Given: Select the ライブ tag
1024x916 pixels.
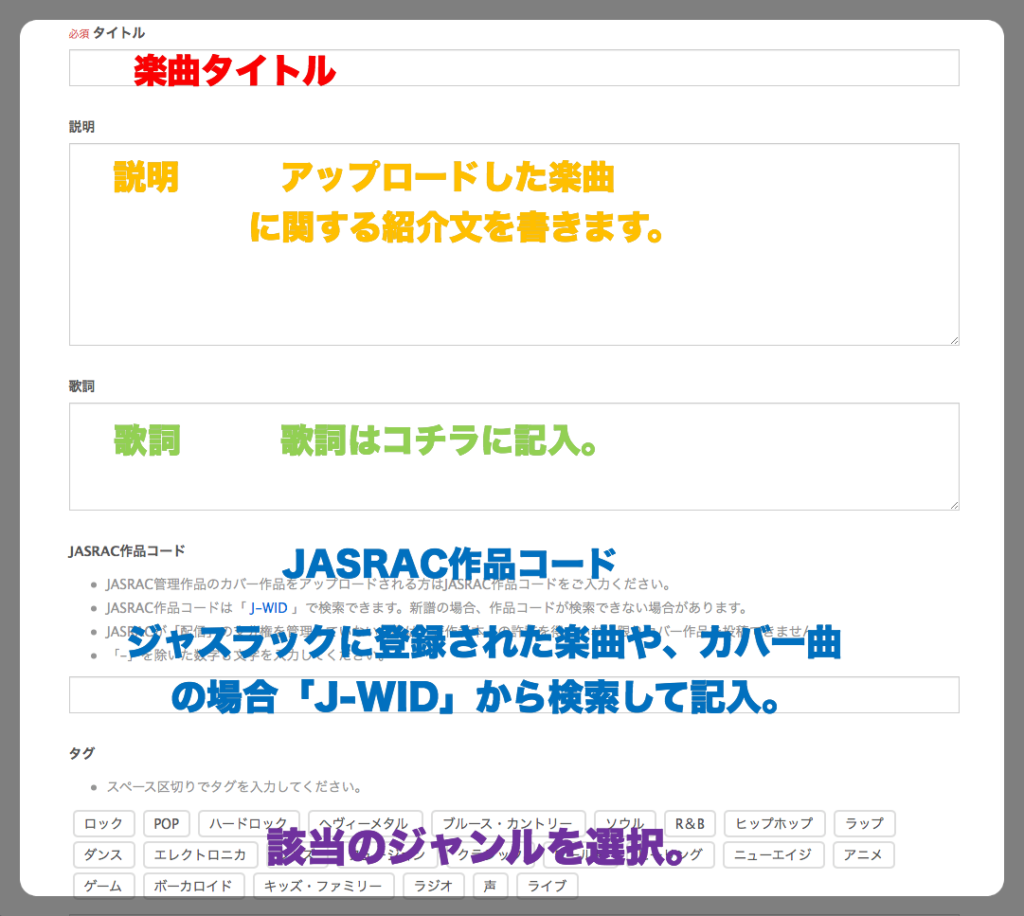Looking at the screenshot, I should (x=547, y=887).
